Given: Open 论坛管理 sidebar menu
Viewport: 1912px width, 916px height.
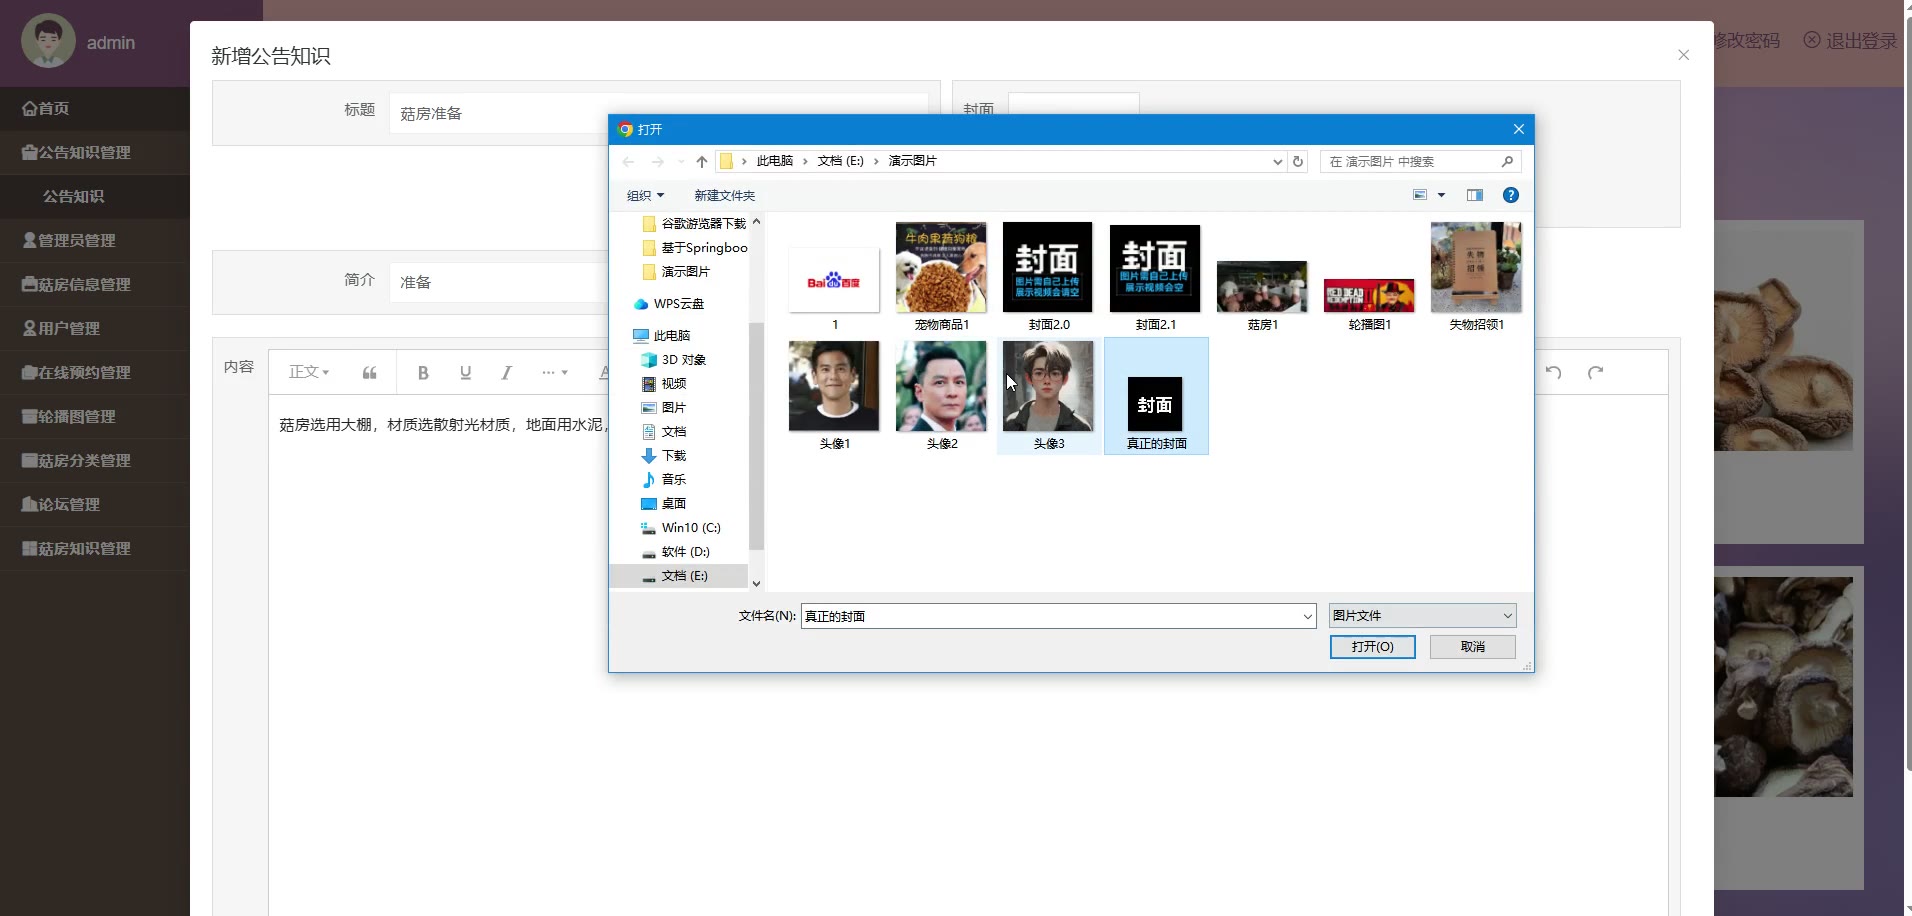Looking at the screenshot, I should 95,504.
